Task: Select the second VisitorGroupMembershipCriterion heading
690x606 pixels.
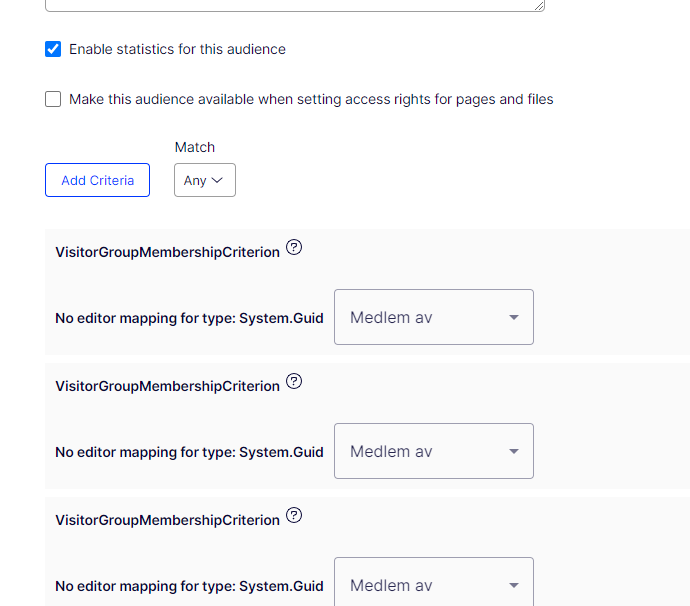Action: click(x=167, y=386)
